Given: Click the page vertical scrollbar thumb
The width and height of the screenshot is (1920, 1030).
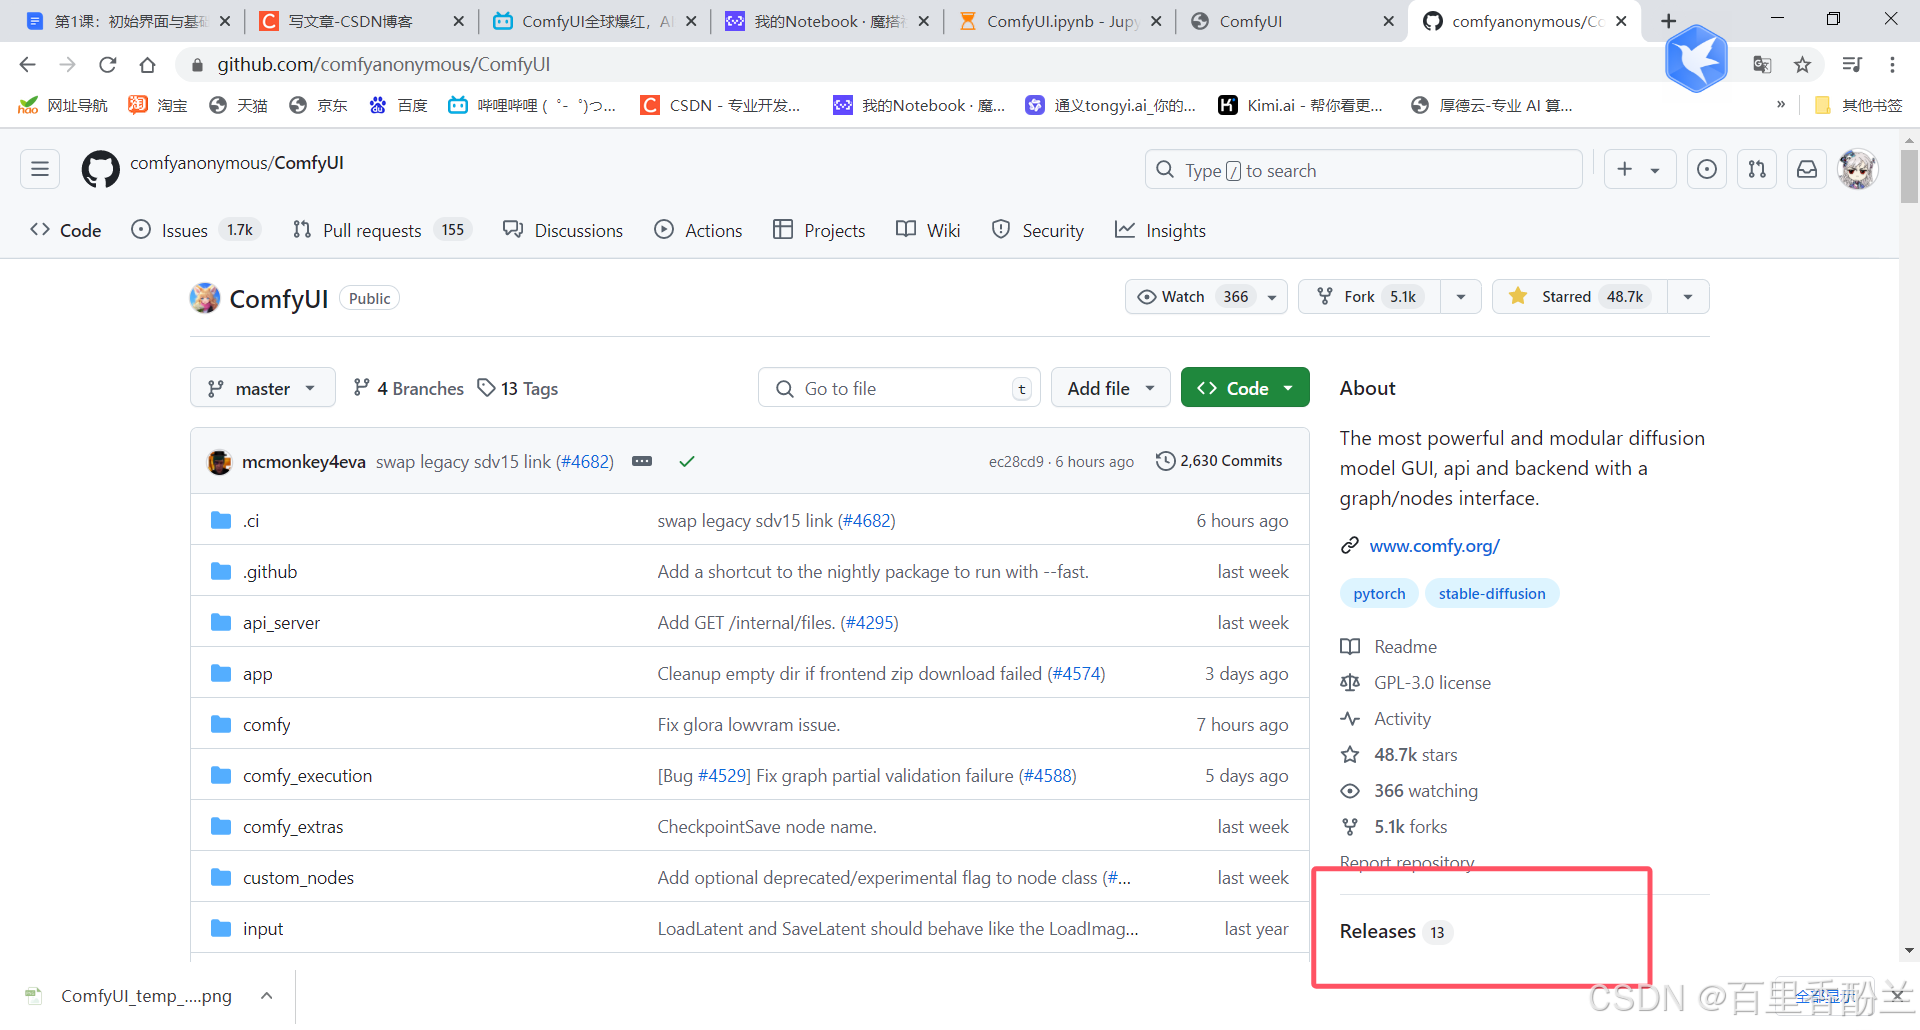Looking at the screenshot, I should (x=1909, y=176).
